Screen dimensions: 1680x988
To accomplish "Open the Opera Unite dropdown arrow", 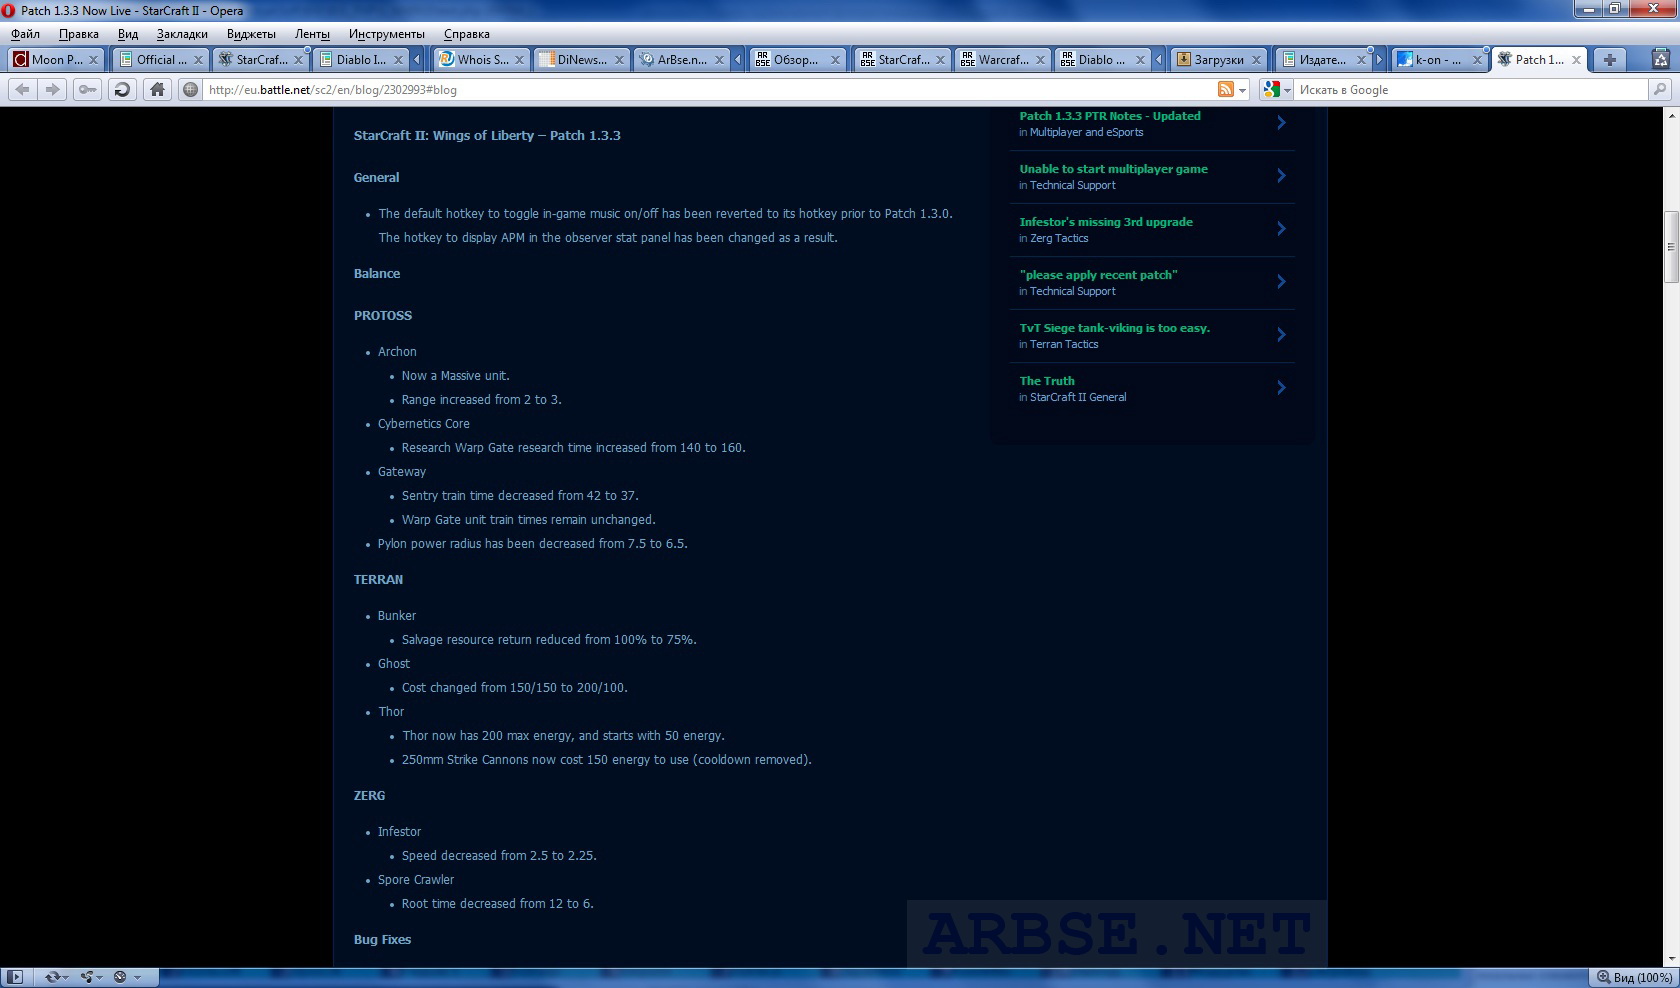I will point(101,977).
